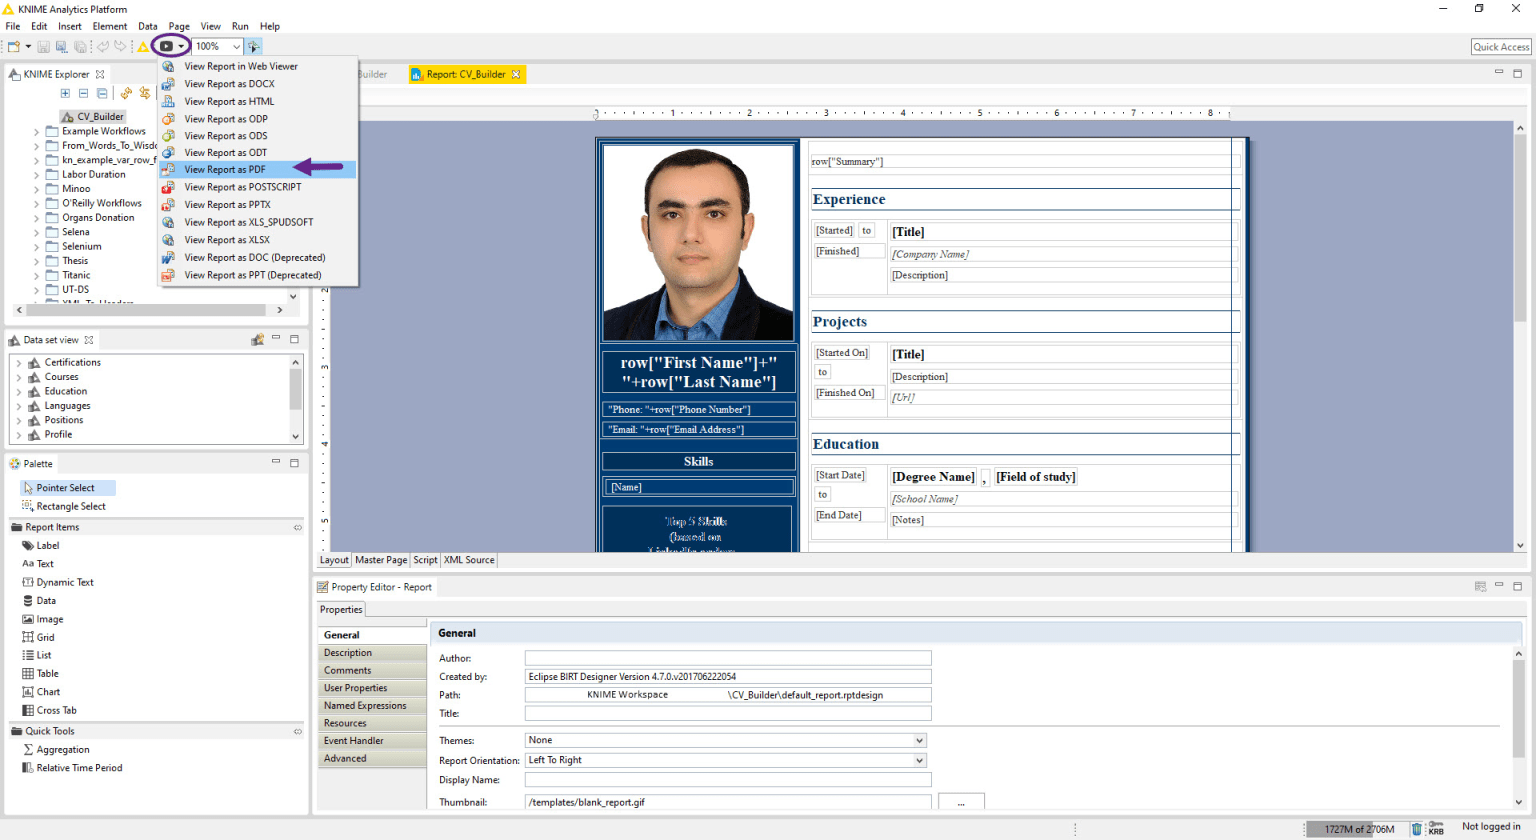
Task: Pick the Chart report item
Action: (41, 692)
